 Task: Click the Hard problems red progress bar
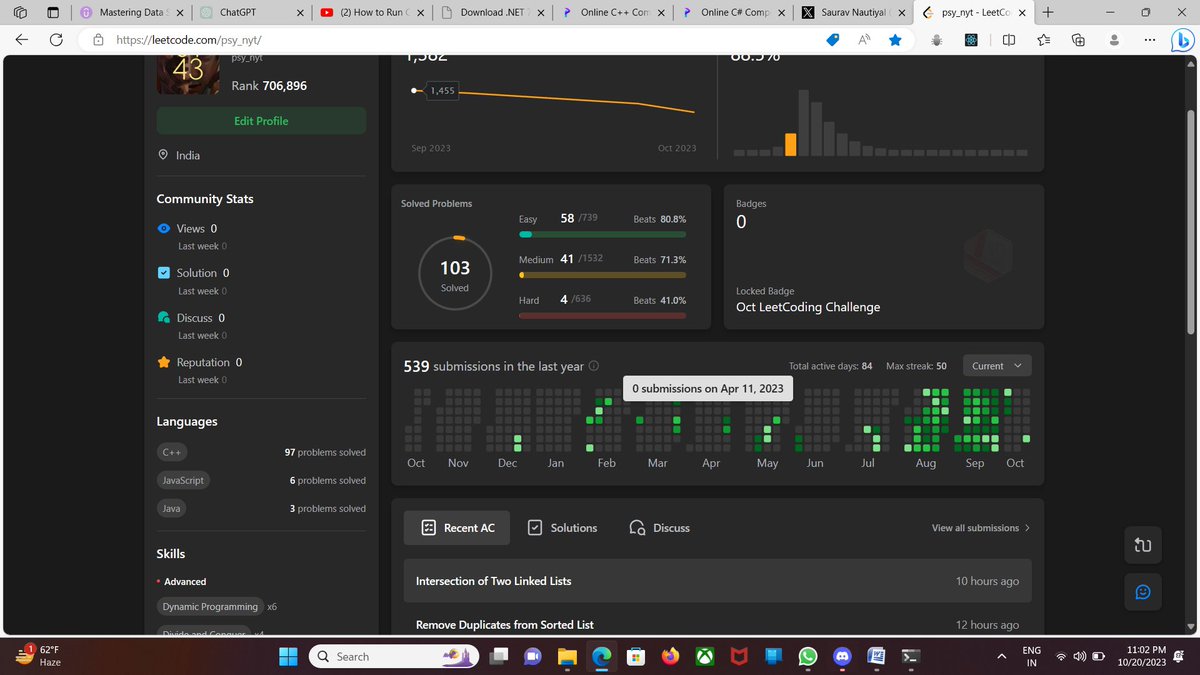point(602,315)
